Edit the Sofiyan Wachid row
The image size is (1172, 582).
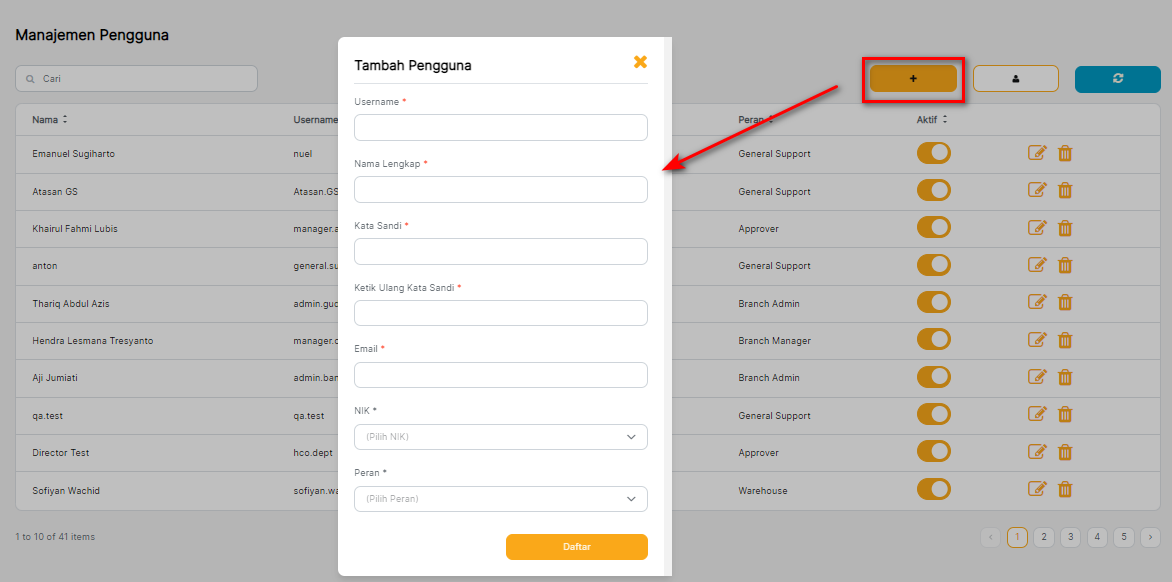1037,489
